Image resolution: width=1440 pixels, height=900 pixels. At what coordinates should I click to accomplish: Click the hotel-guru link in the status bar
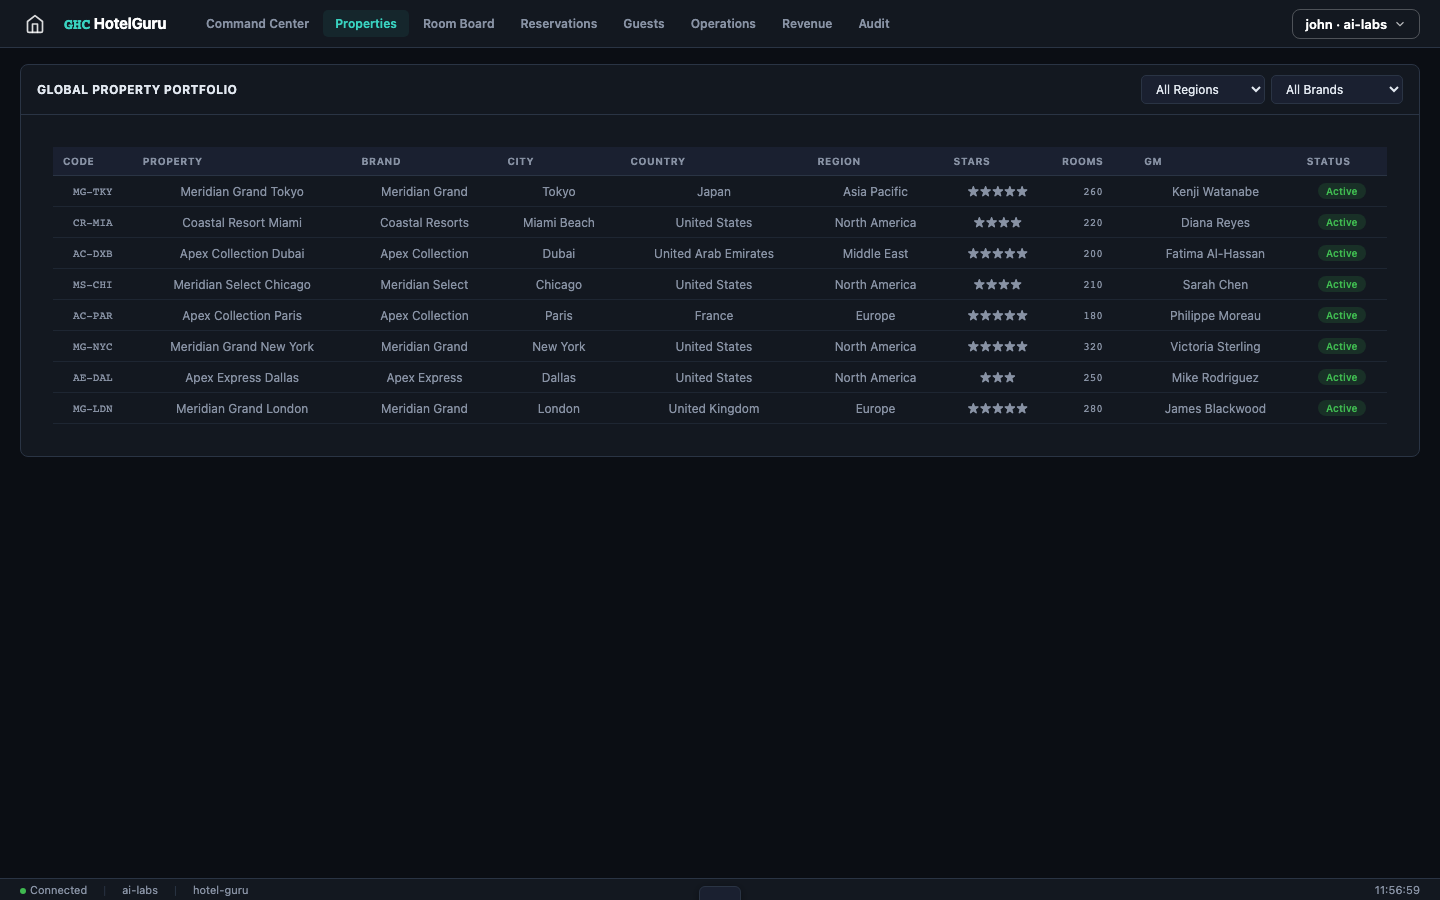220,890
